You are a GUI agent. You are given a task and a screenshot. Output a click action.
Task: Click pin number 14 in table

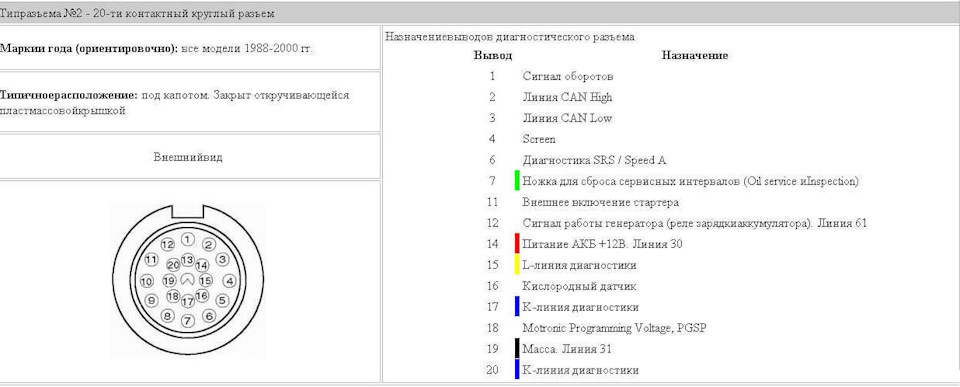493,244
